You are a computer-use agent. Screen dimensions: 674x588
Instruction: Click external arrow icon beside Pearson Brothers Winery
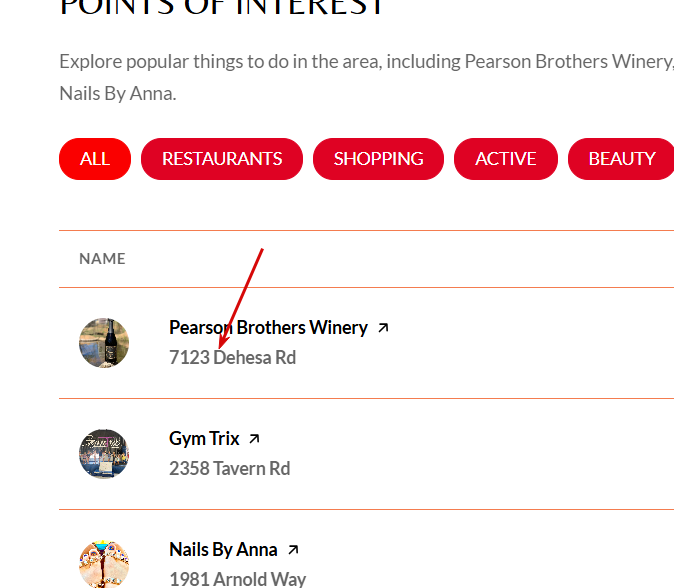pyautogui.click(x=383, y=327)
